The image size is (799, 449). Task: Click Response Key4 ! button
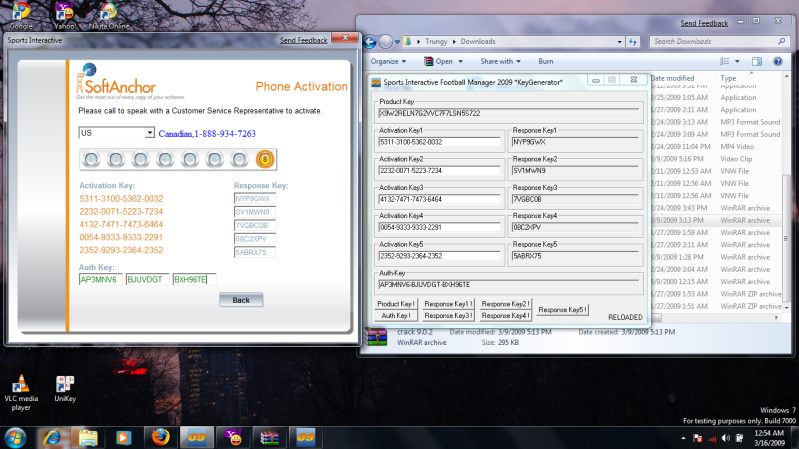505,315
